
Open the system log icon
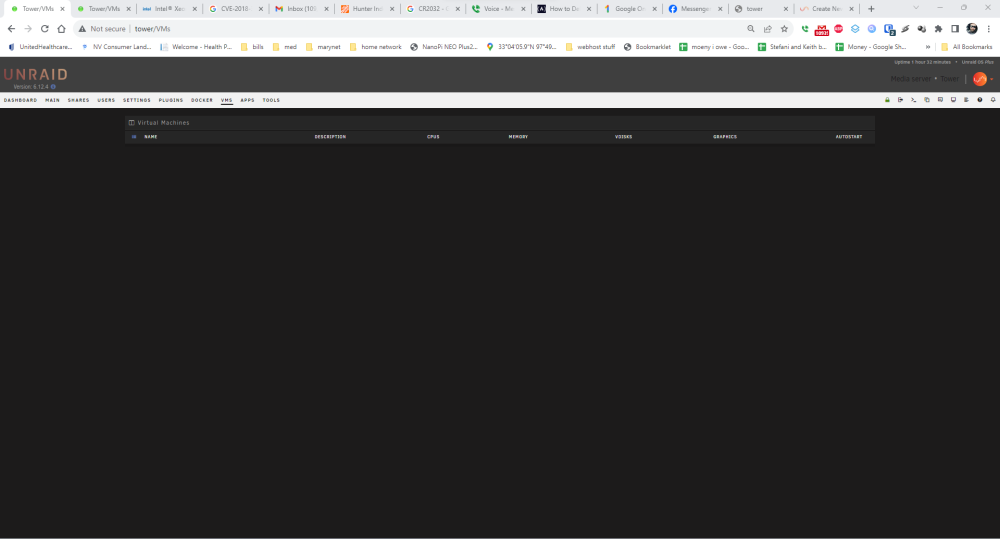966,100
